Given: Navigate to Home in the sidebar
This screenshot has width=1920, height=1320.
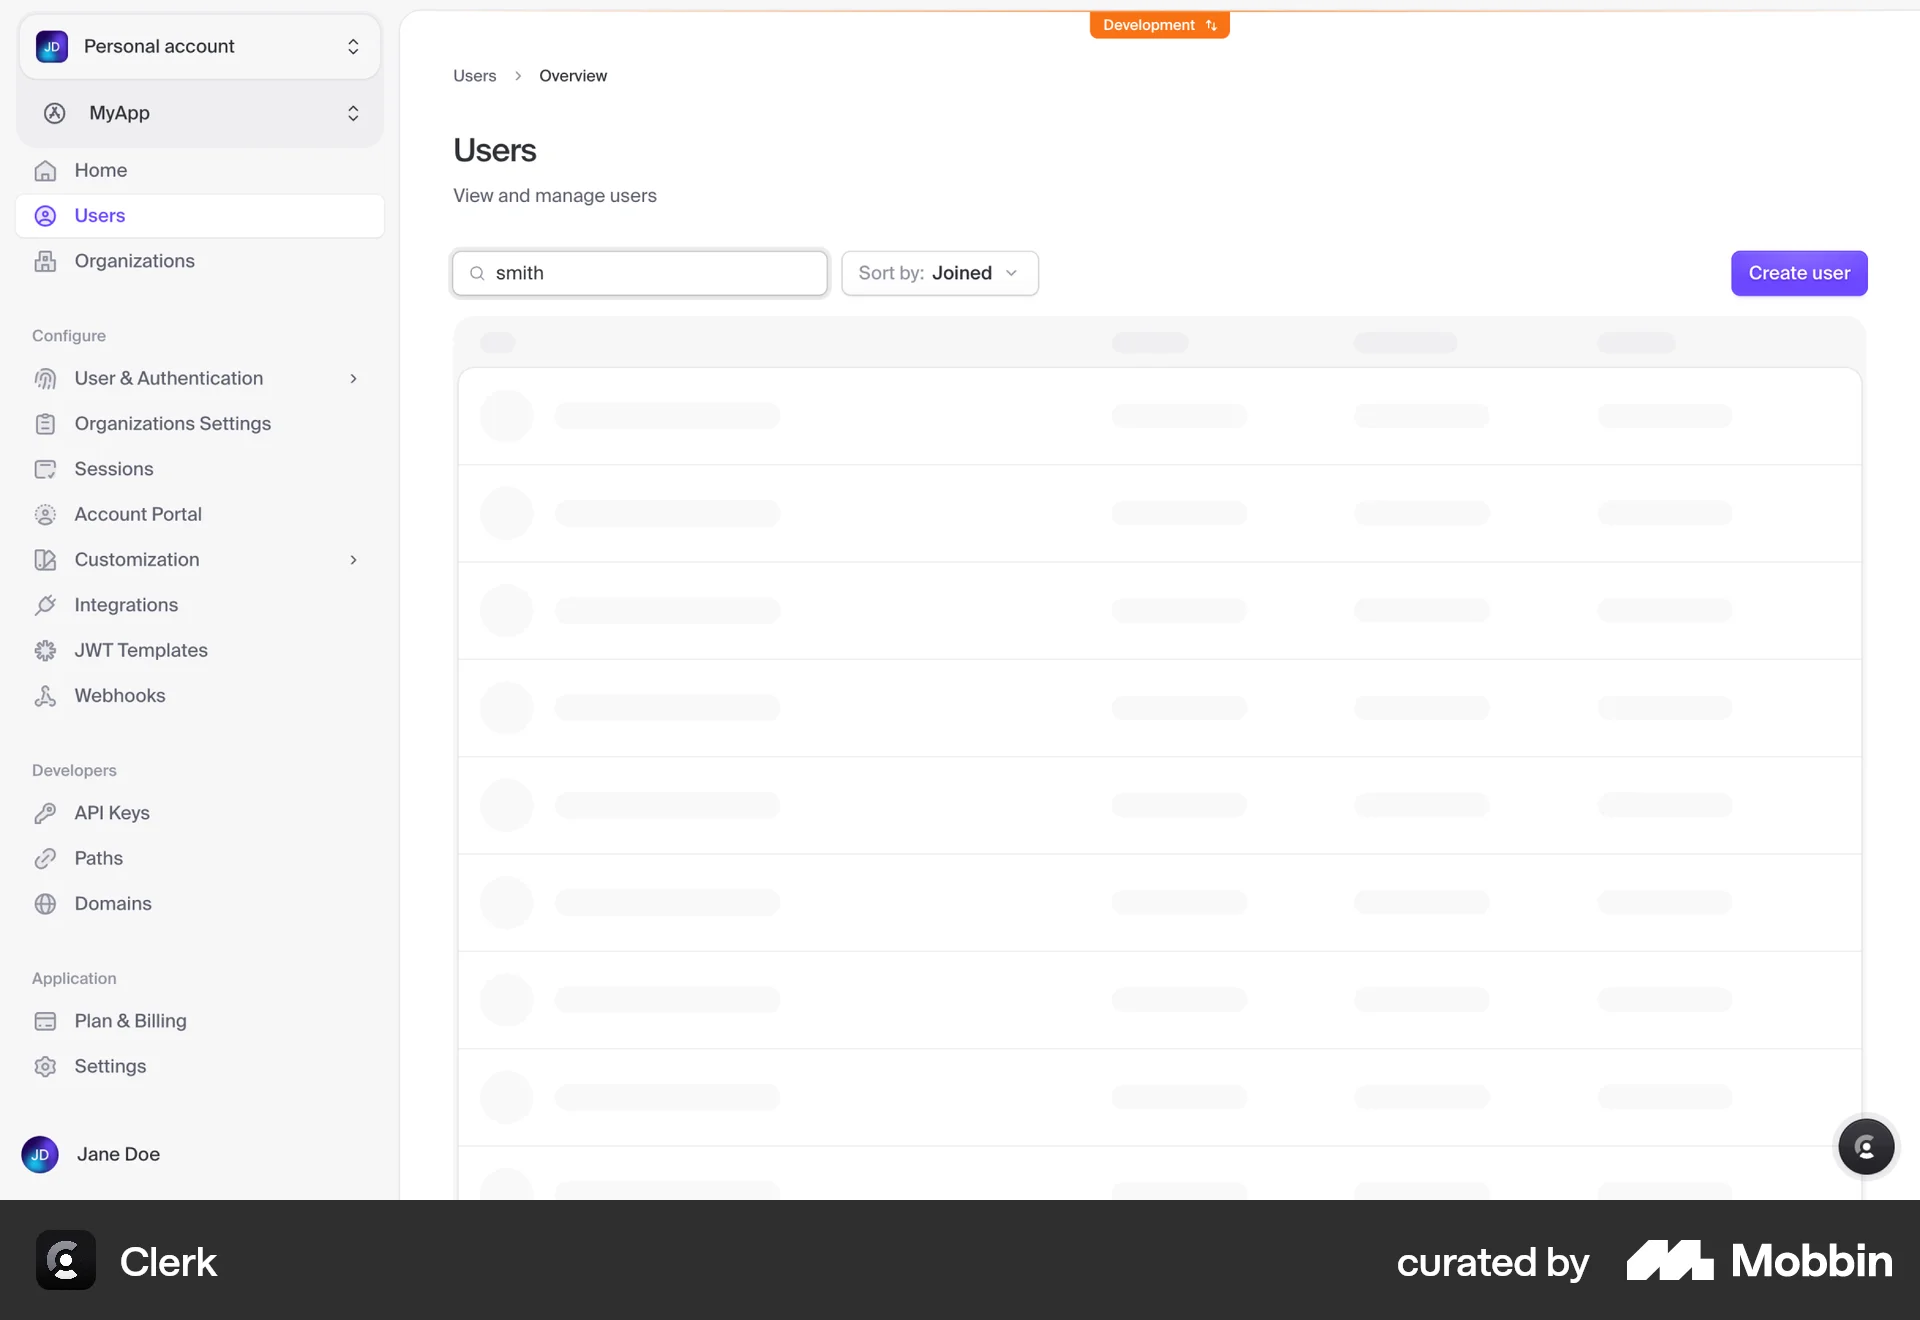Looking at the screenshot, I should [x=100, y=170].
